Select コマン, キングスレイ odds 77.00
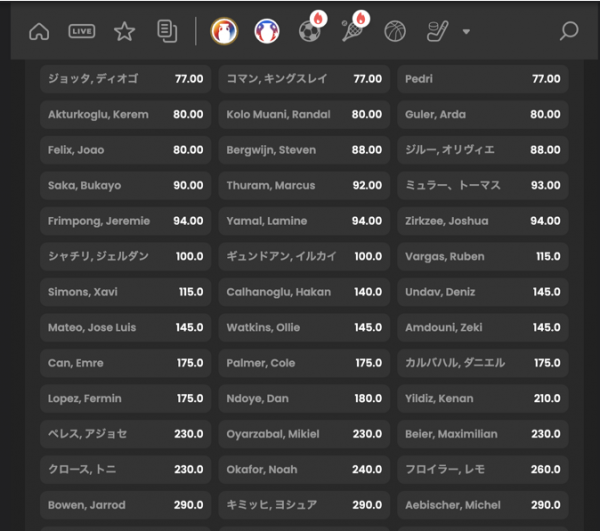This screenshot has width=600, height=531. [x=304, y=79]
